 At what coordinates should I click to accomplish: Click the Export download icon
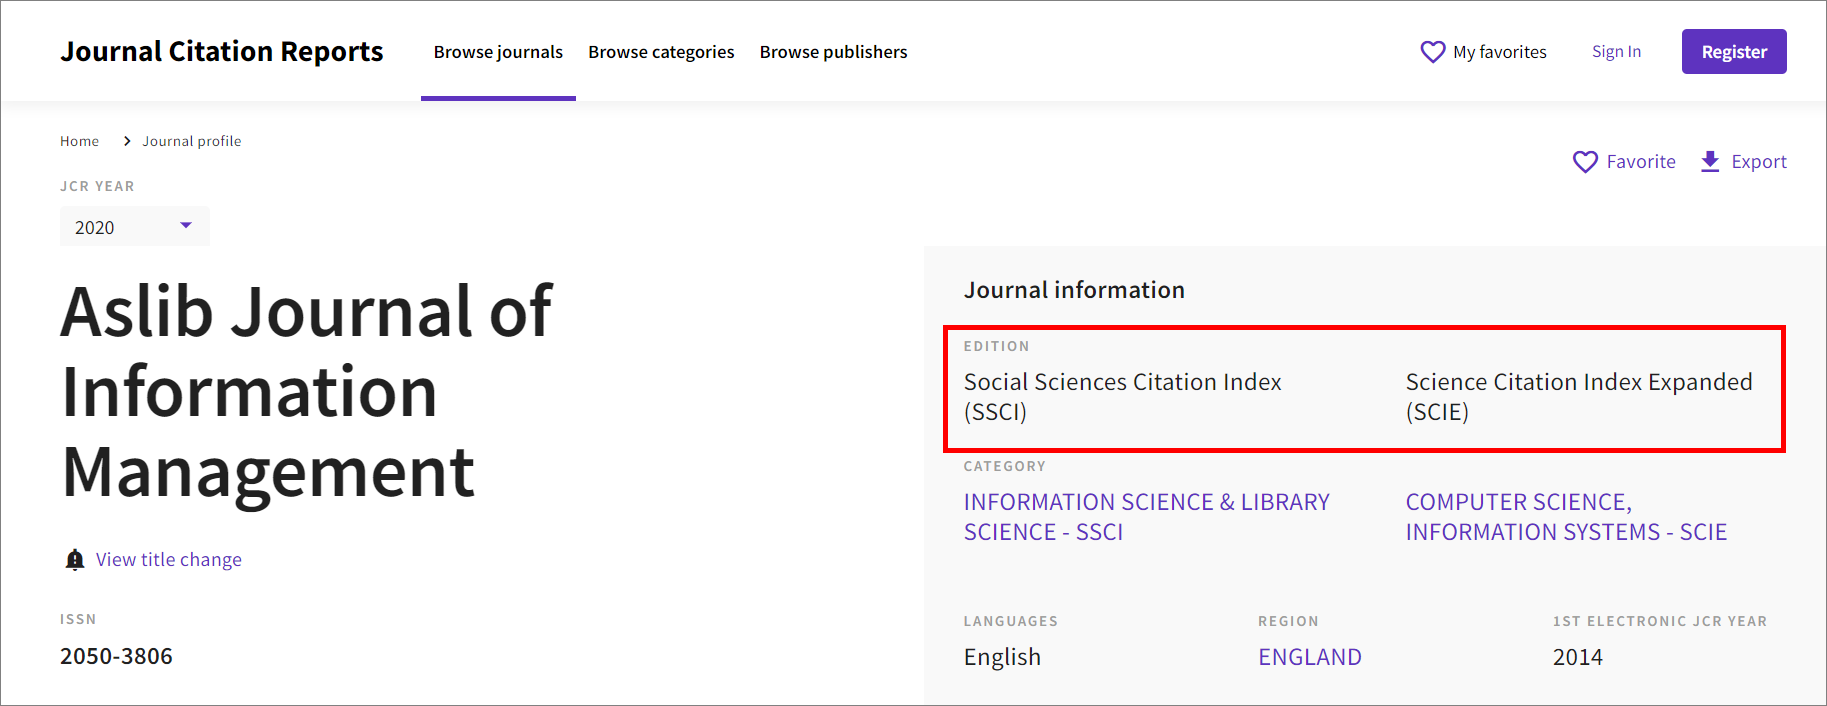(x=1710, y=162)
